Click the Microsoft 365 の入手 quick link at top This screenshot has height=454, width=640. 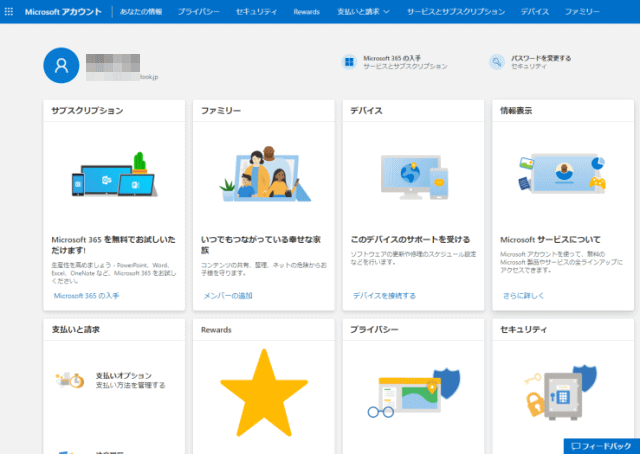click(392, 58)
